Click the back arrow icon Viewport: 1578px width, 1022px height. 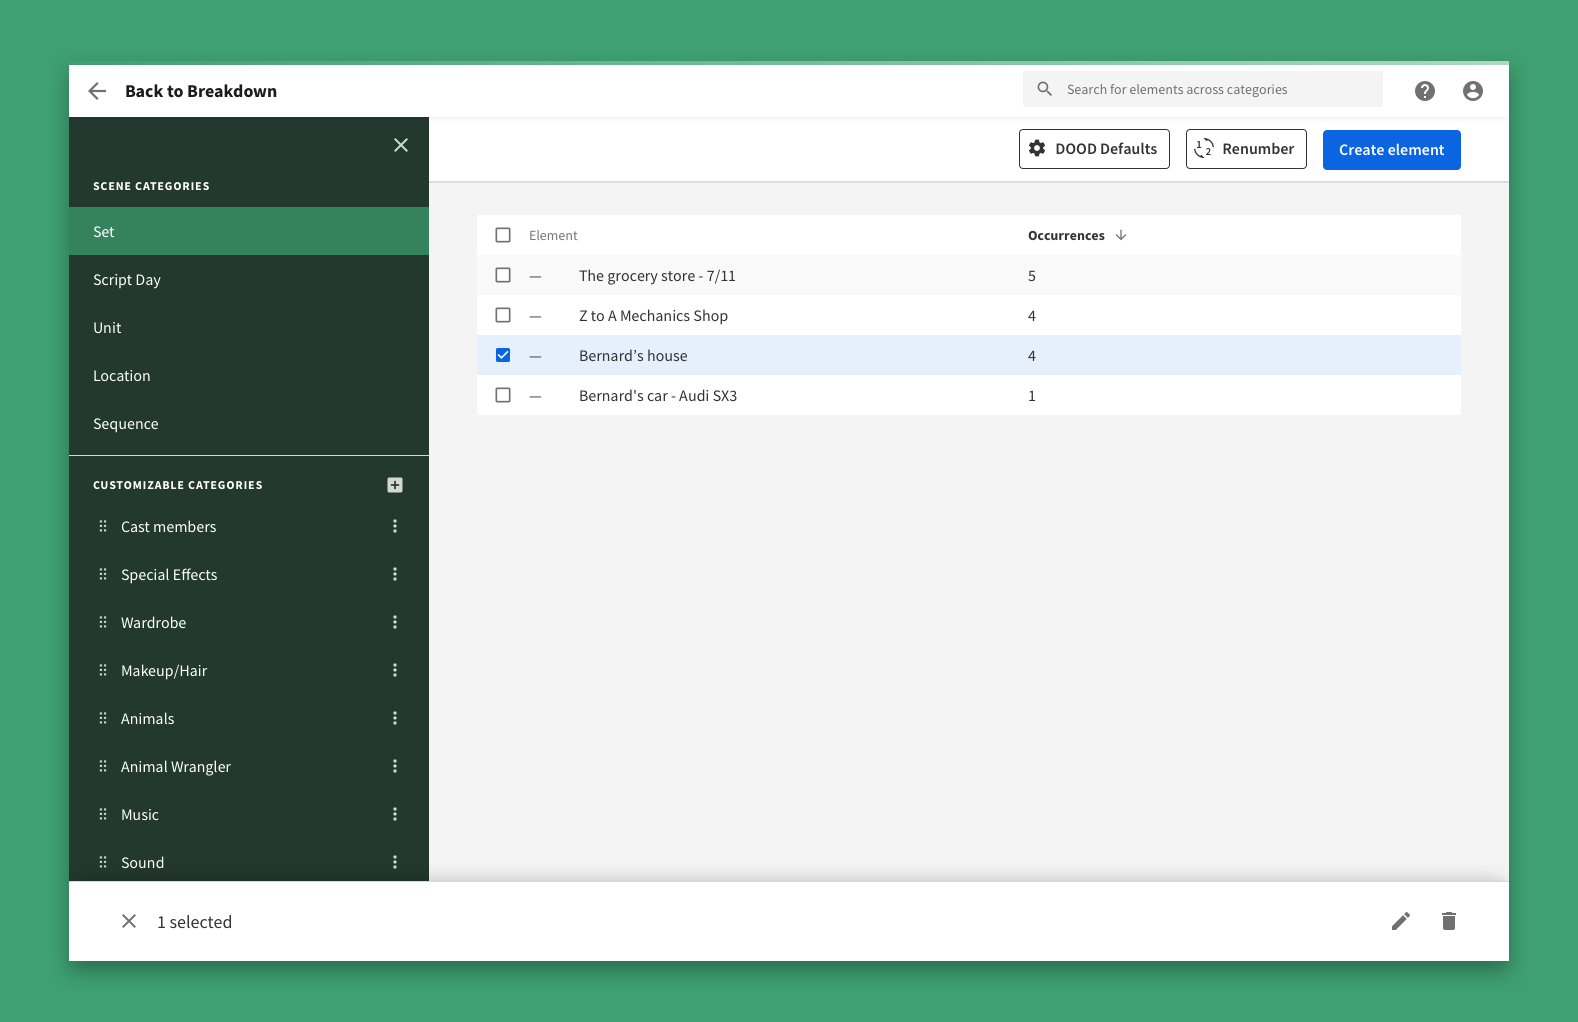97,91
